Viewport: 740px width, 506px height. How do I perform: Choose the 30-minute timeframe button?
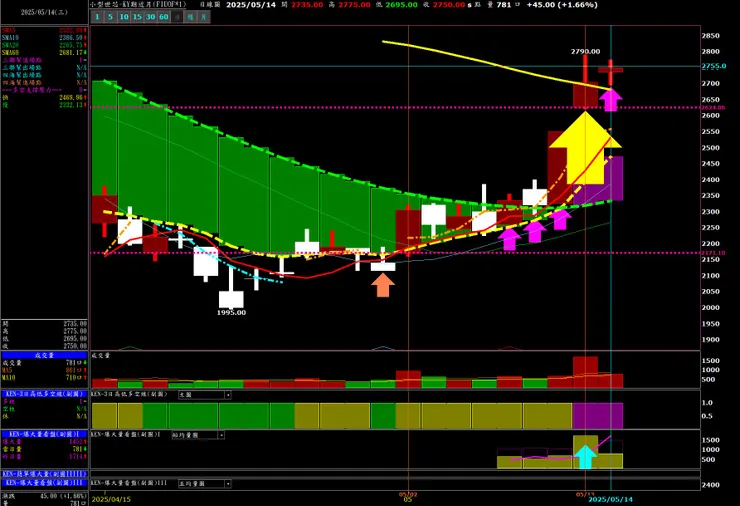[x=150, y=17]
